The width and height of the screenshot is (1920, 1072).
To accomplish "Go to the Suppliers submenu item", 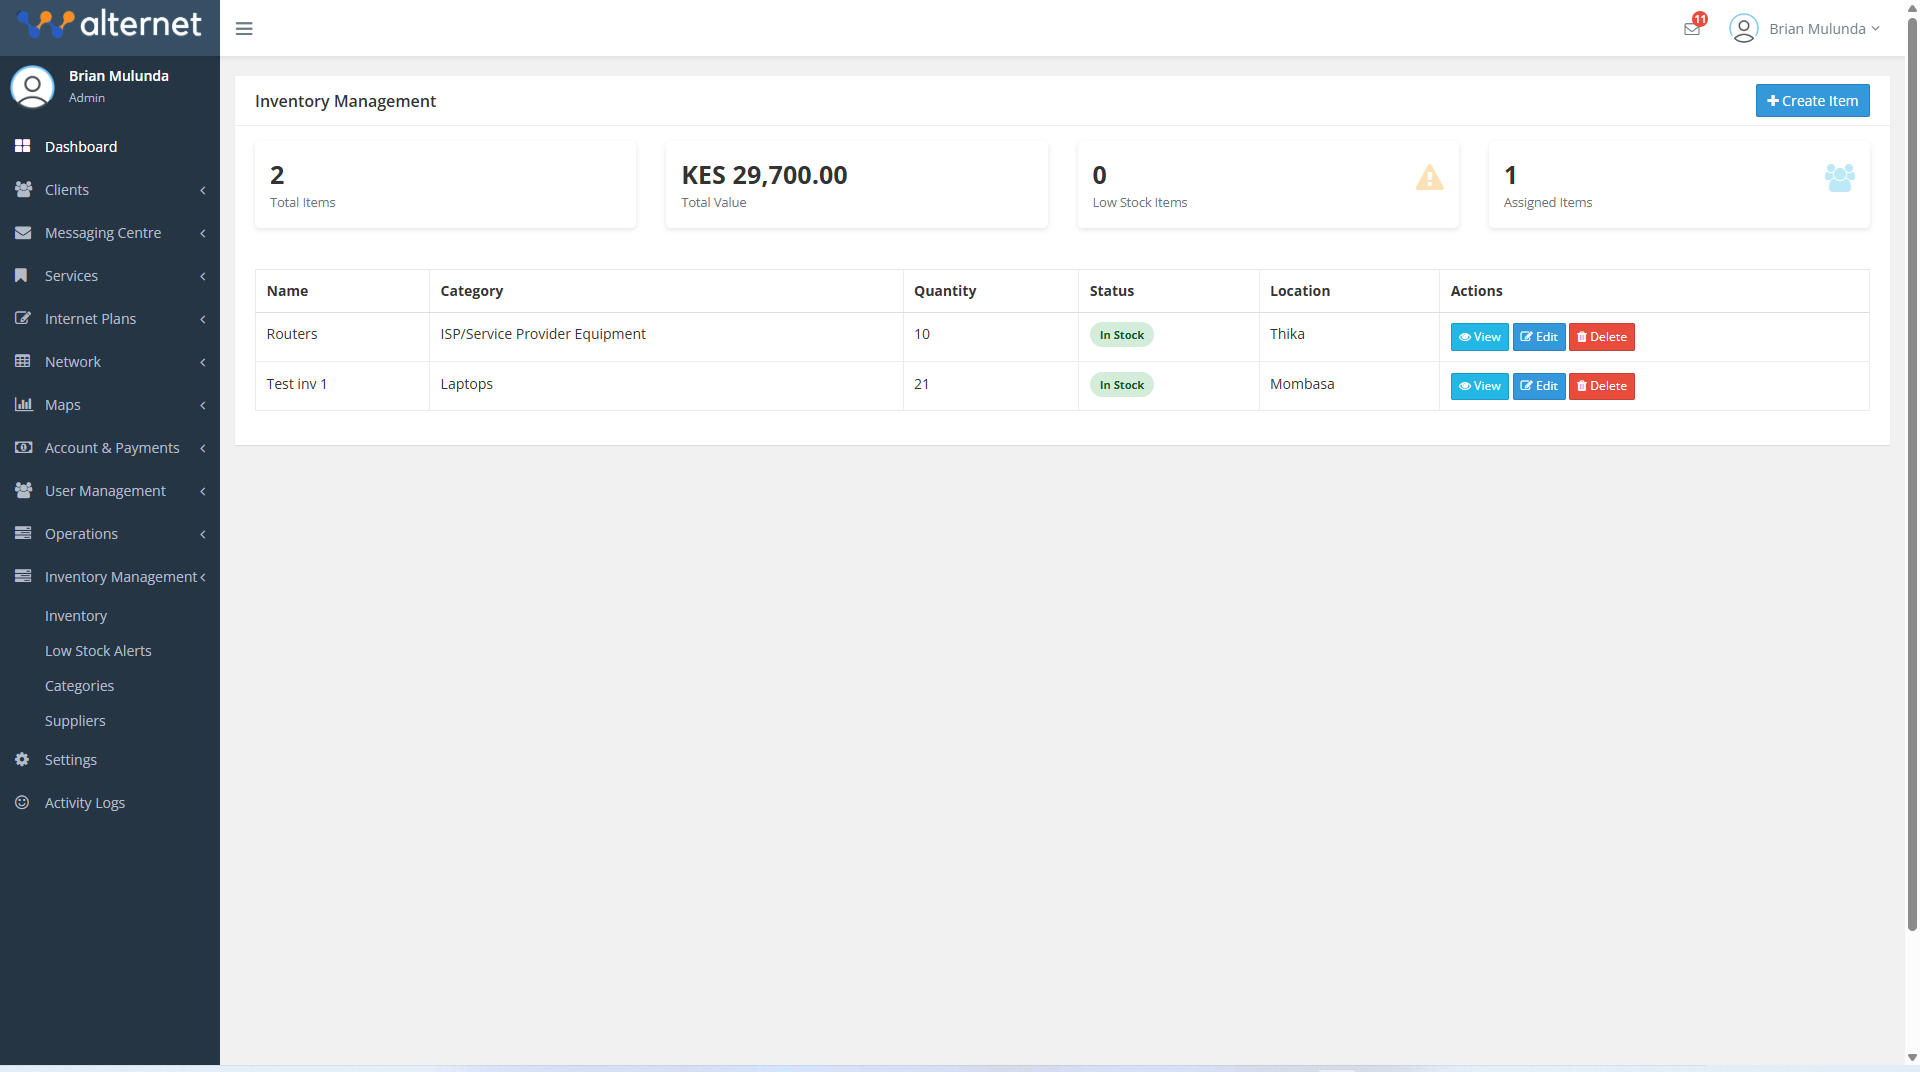I will [75, 721].
